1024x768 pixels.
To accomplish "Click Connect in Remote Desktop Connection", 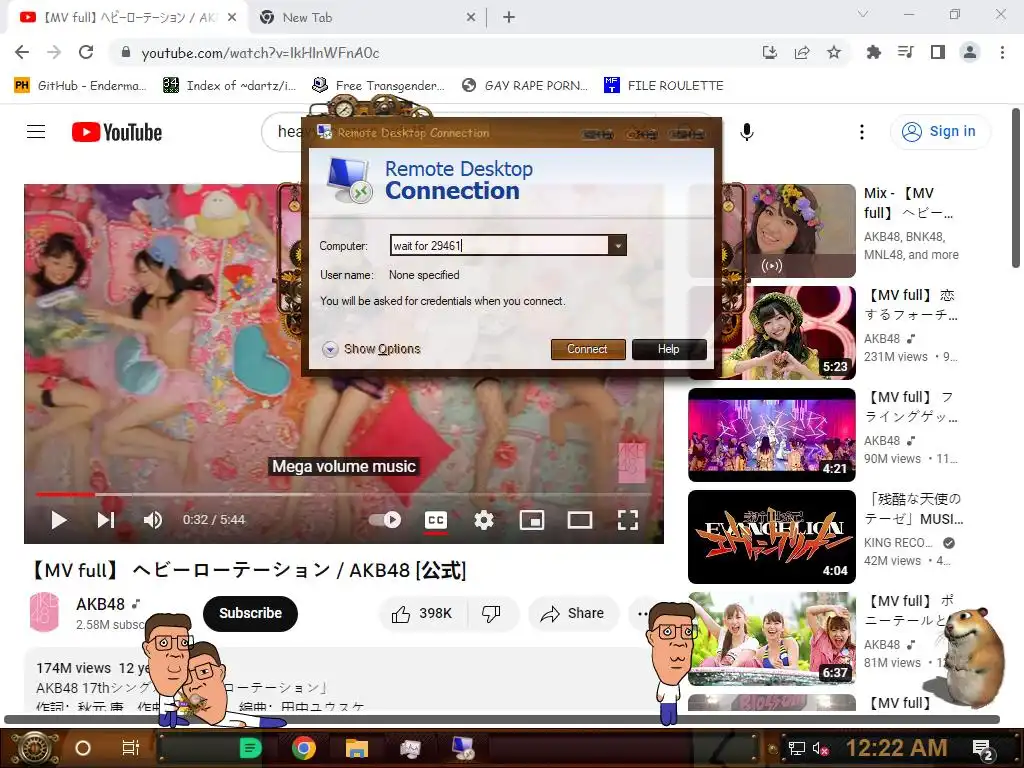I will [587, 349].
